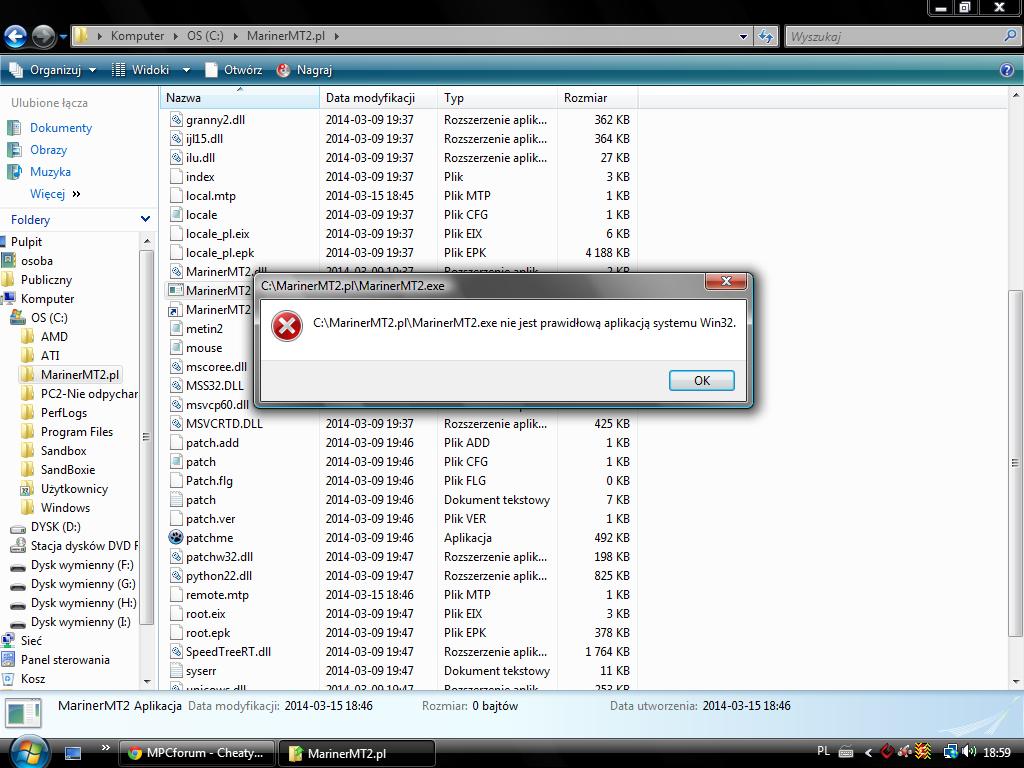Open the Widoki views menu

[x=141, y=70]
